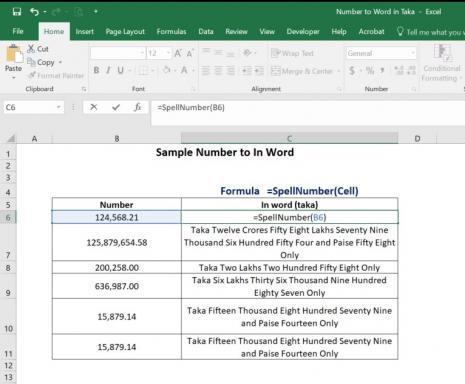Click the Font Color A icon

pos(184,70)
